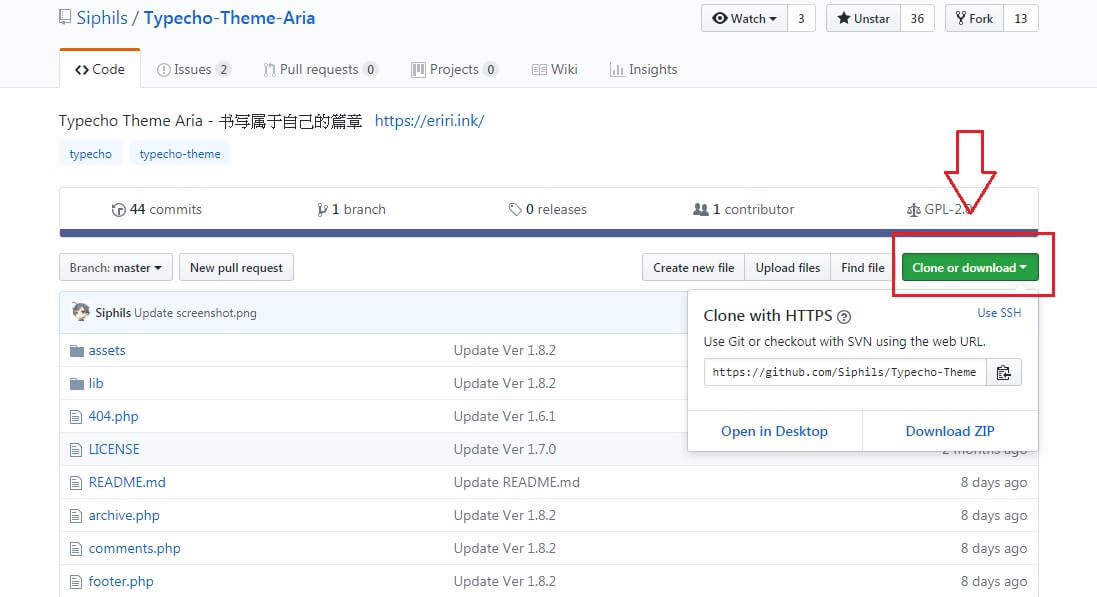The width and height of the screenshot is (1097, 597).
Task: View the 44 commits history
Action: 157,209
